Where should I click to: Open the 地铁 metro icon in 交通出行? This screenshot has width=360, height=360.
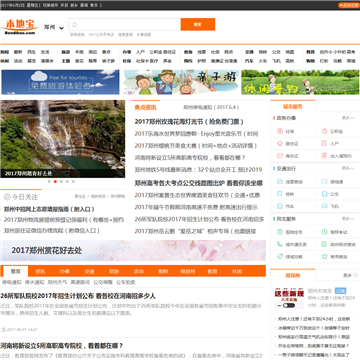coord(280,194)
